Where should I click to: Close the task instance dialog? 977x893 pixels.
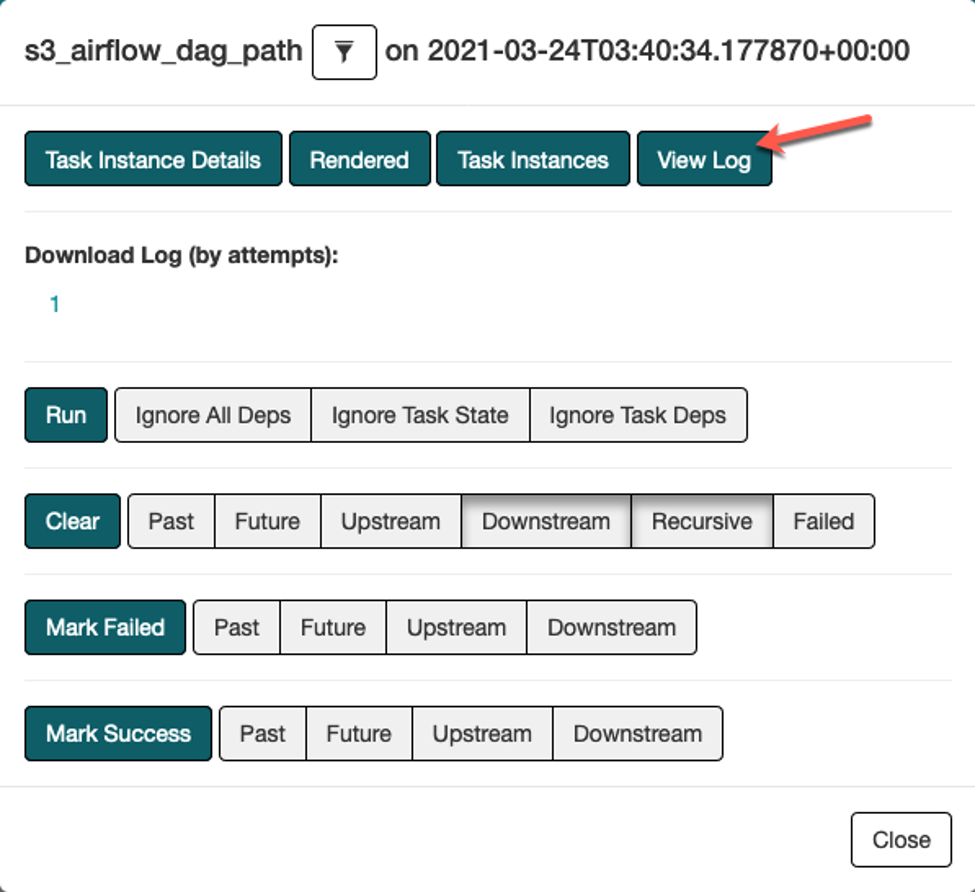coord(901,840)
